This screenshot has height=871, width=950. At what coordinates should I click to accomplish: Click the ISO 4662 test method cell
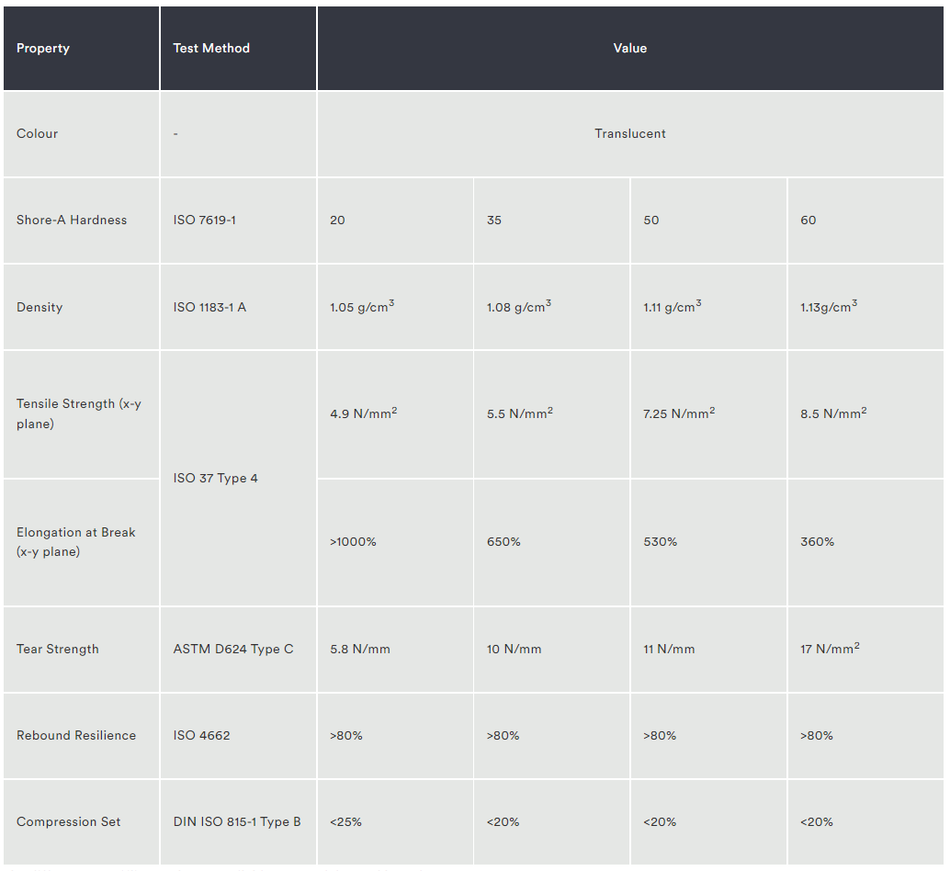coord(238,736)
